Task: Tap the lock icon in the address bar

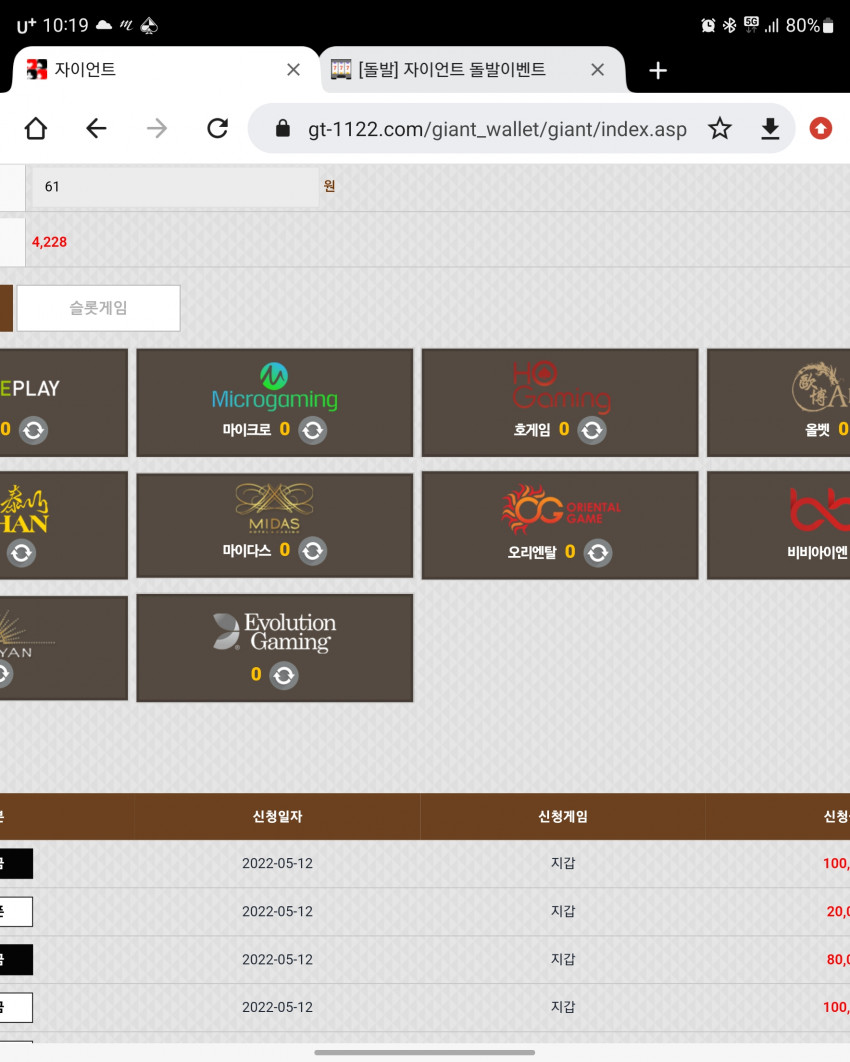Action: (283, 128)
